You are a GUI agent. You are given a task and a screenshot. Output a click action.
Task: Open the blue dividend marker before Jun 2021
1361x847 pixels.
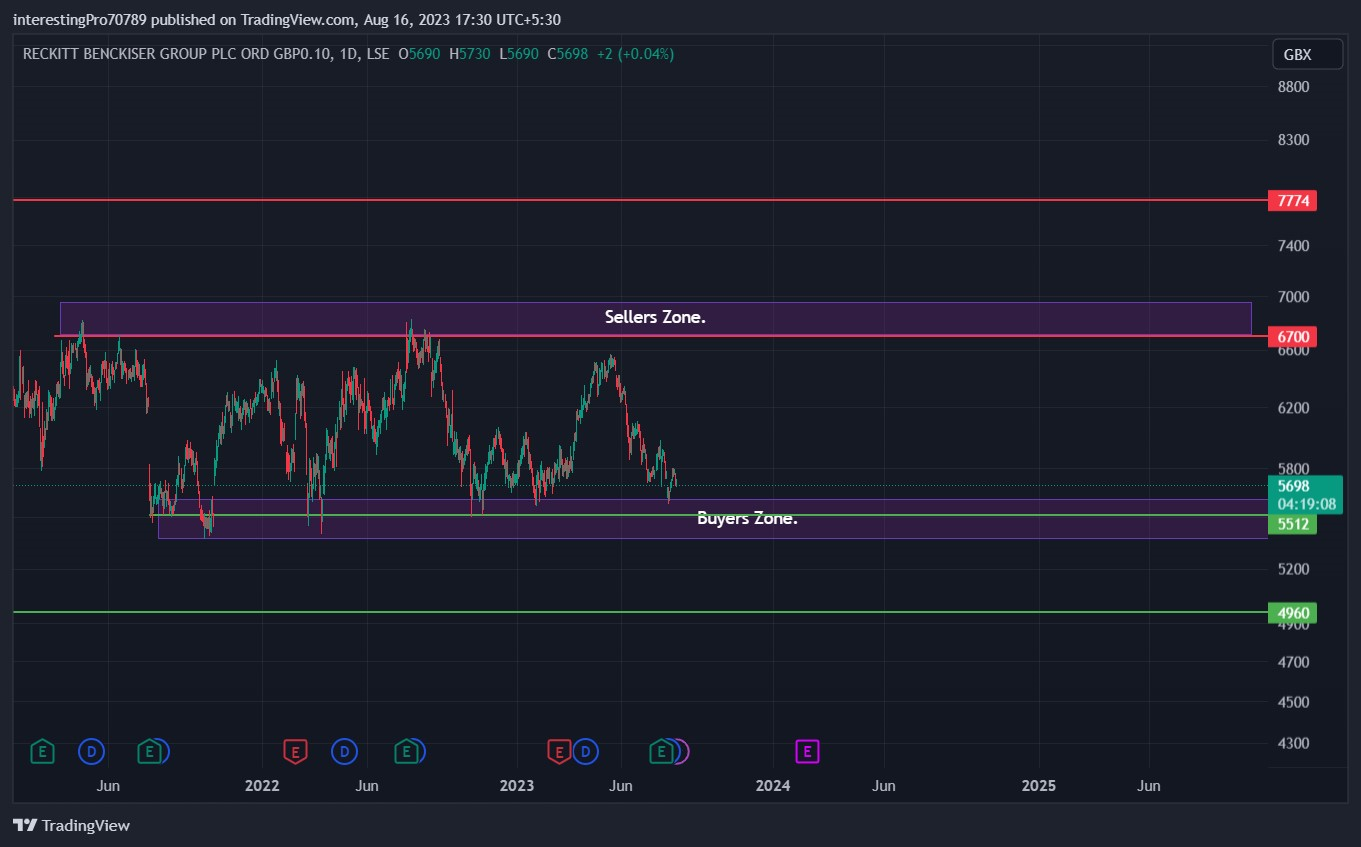(x=92, y=750)
